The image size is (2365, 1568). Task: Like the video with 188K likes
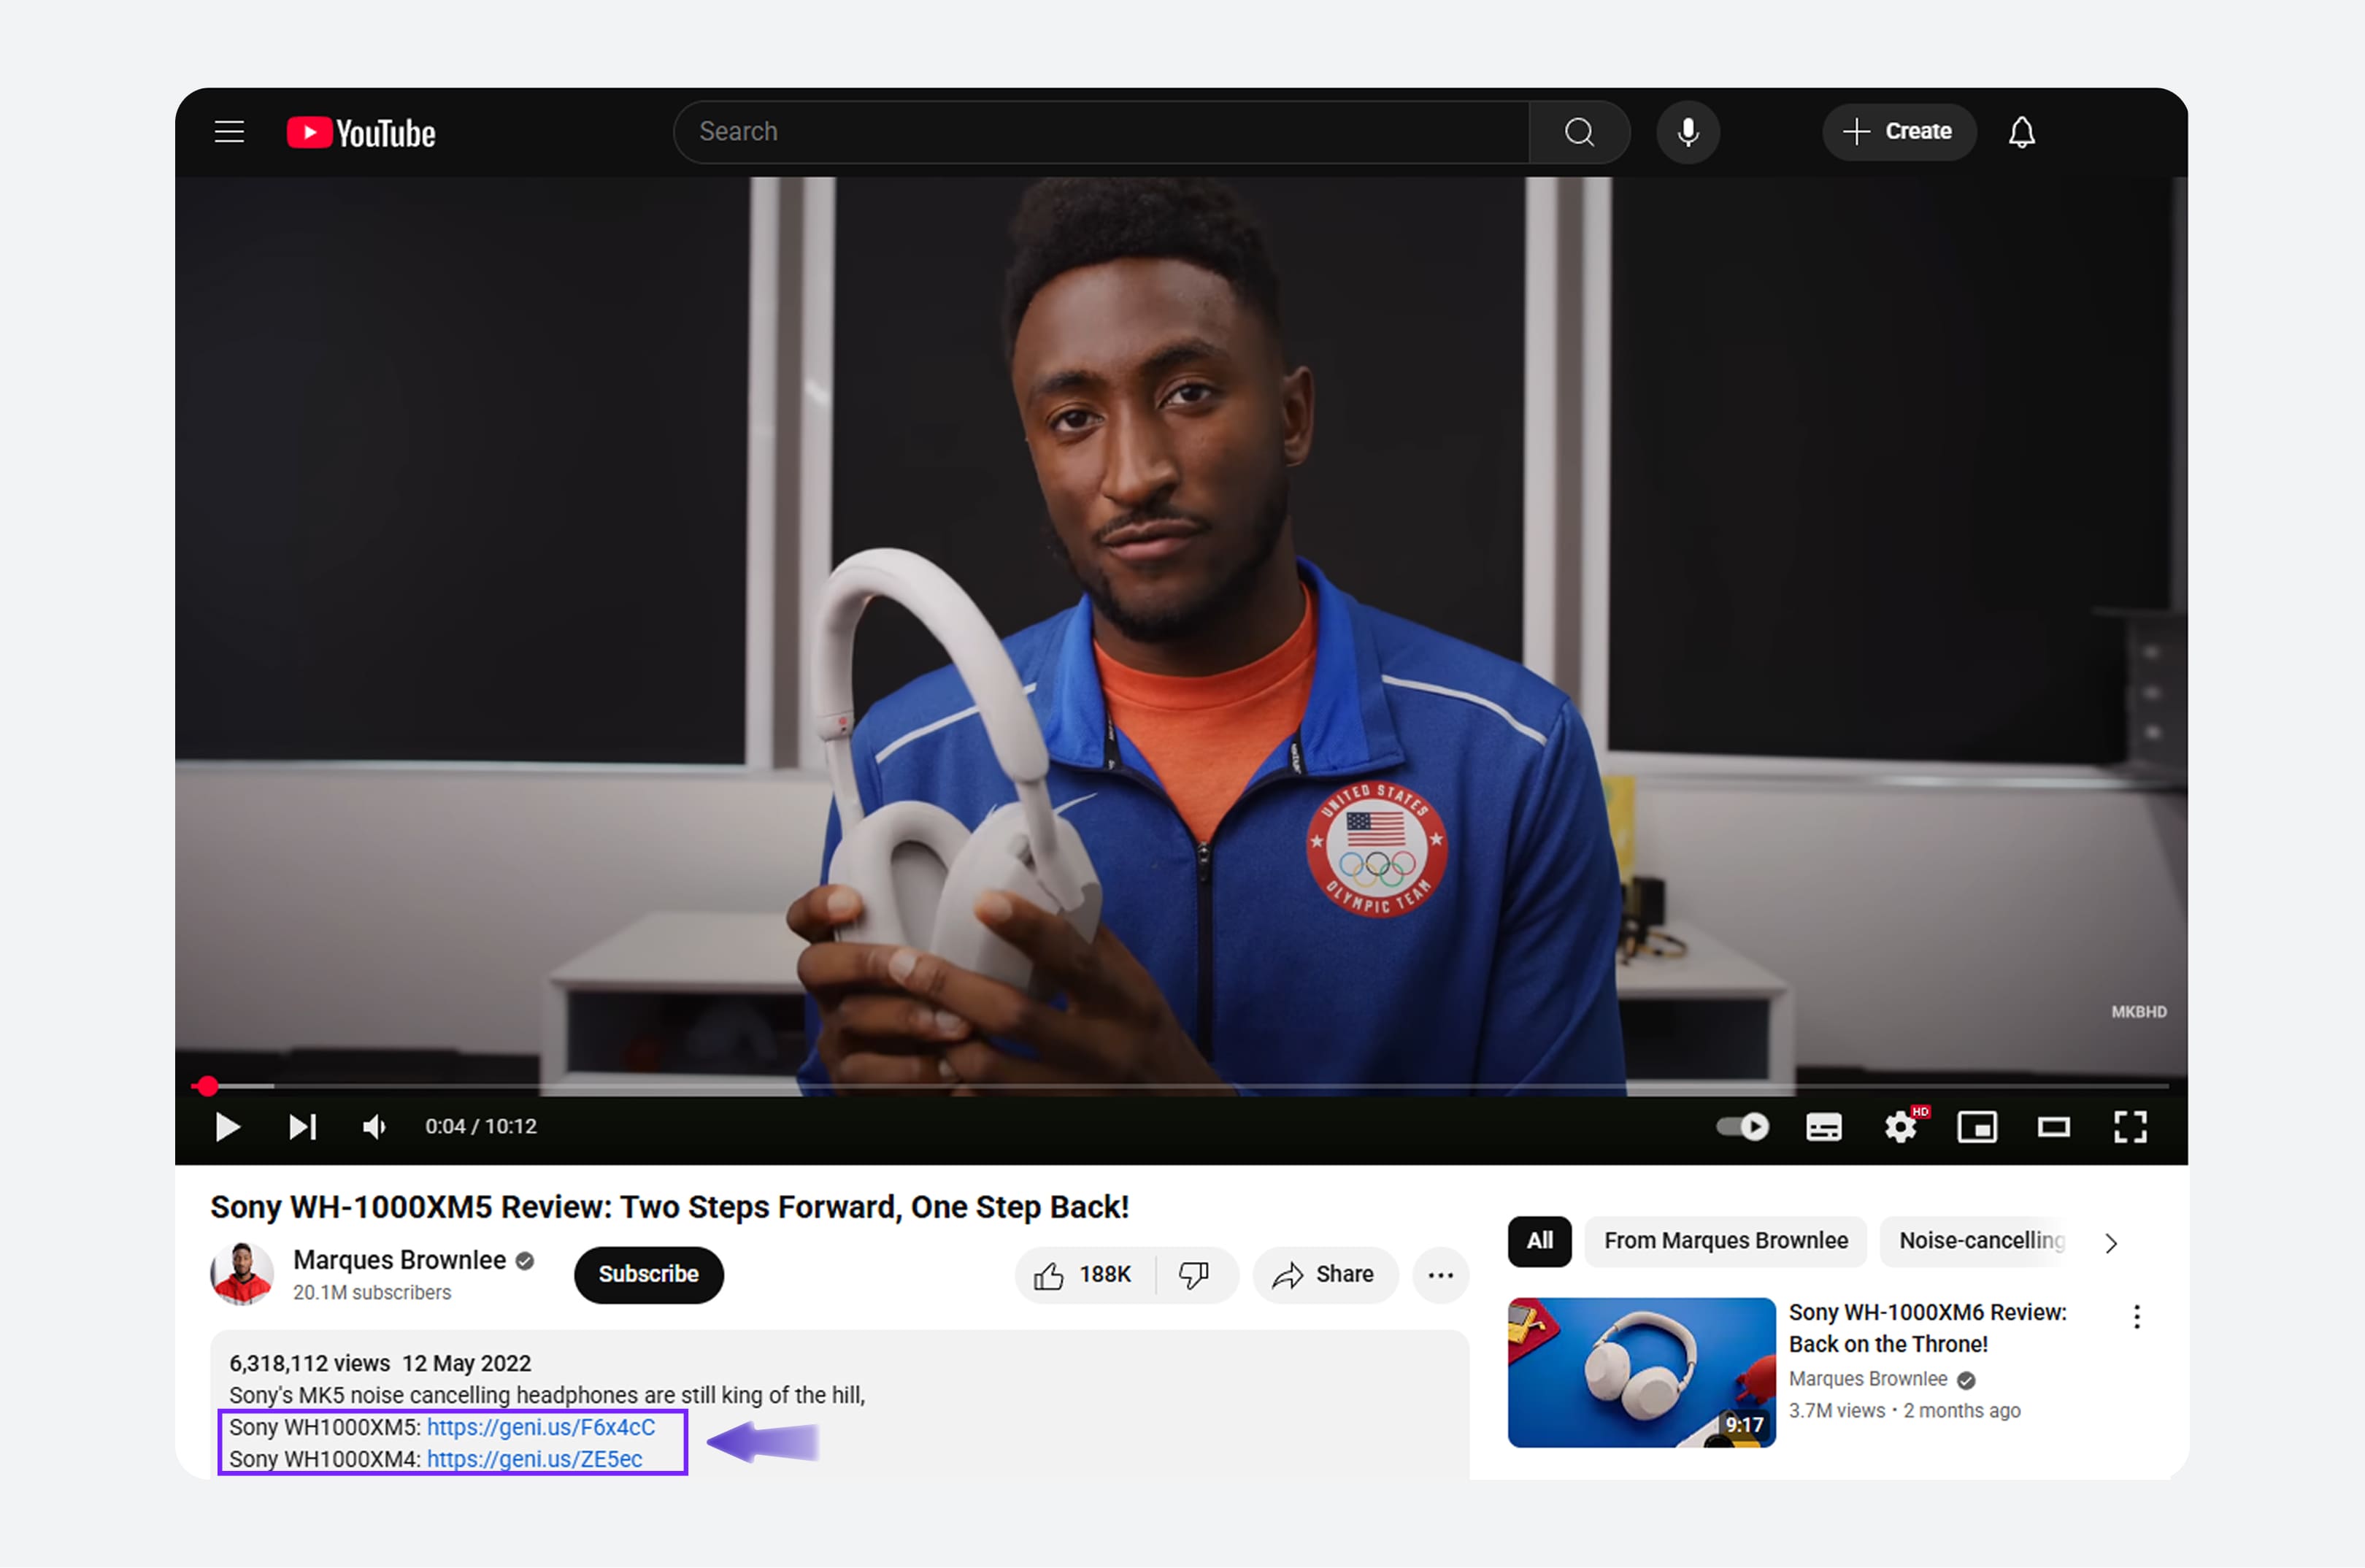pyautogui.click(x=1084, y=1275)
